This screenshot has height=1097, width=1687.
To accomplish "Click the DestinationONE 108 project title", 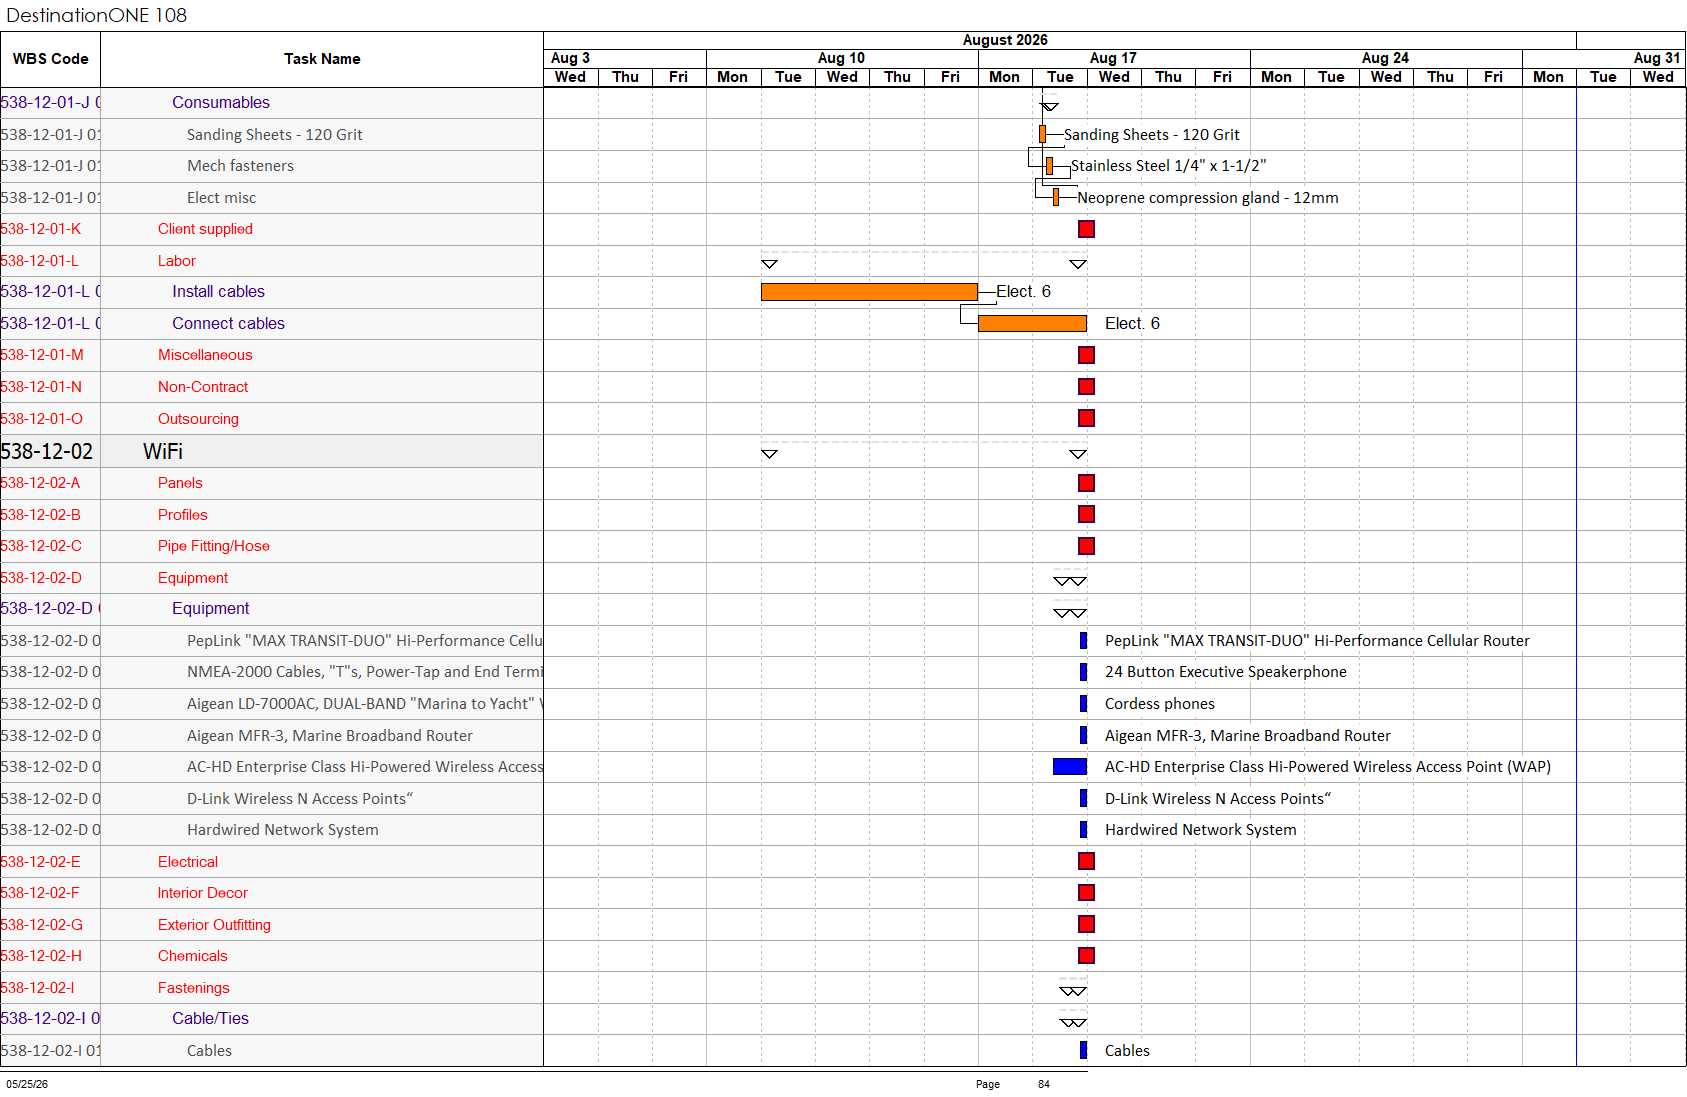I will tap(97, 15).
